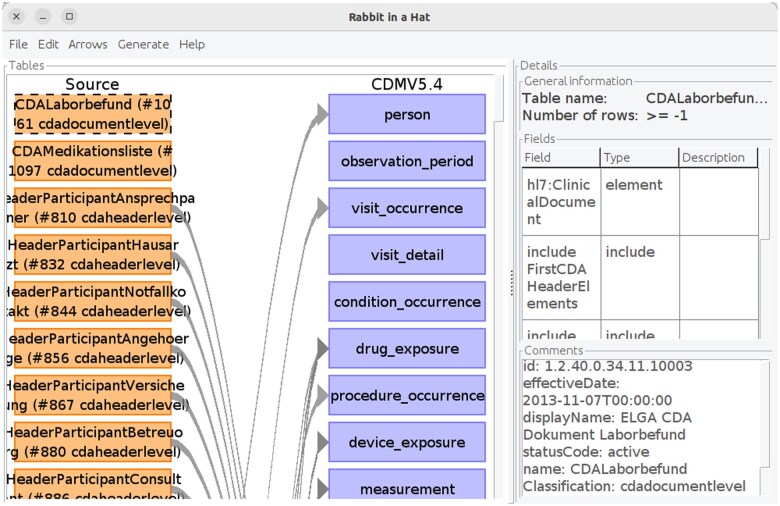Click the Source column heading
Image resolution: width=780 pixels, height=506 pixels.
(x=93, y=84)
